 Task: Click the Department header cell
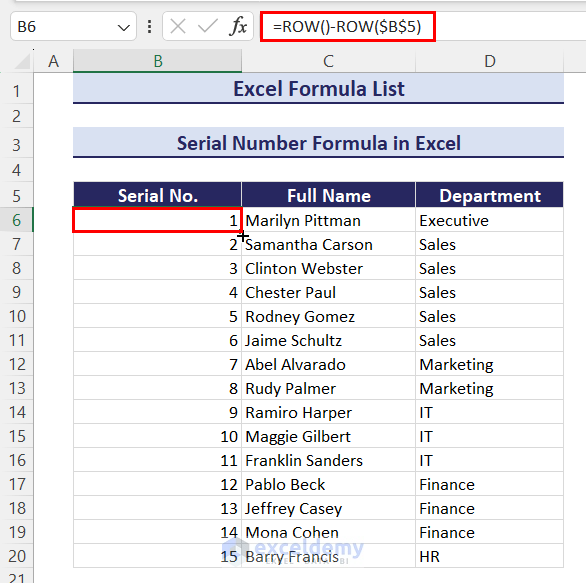pos(490,195)
